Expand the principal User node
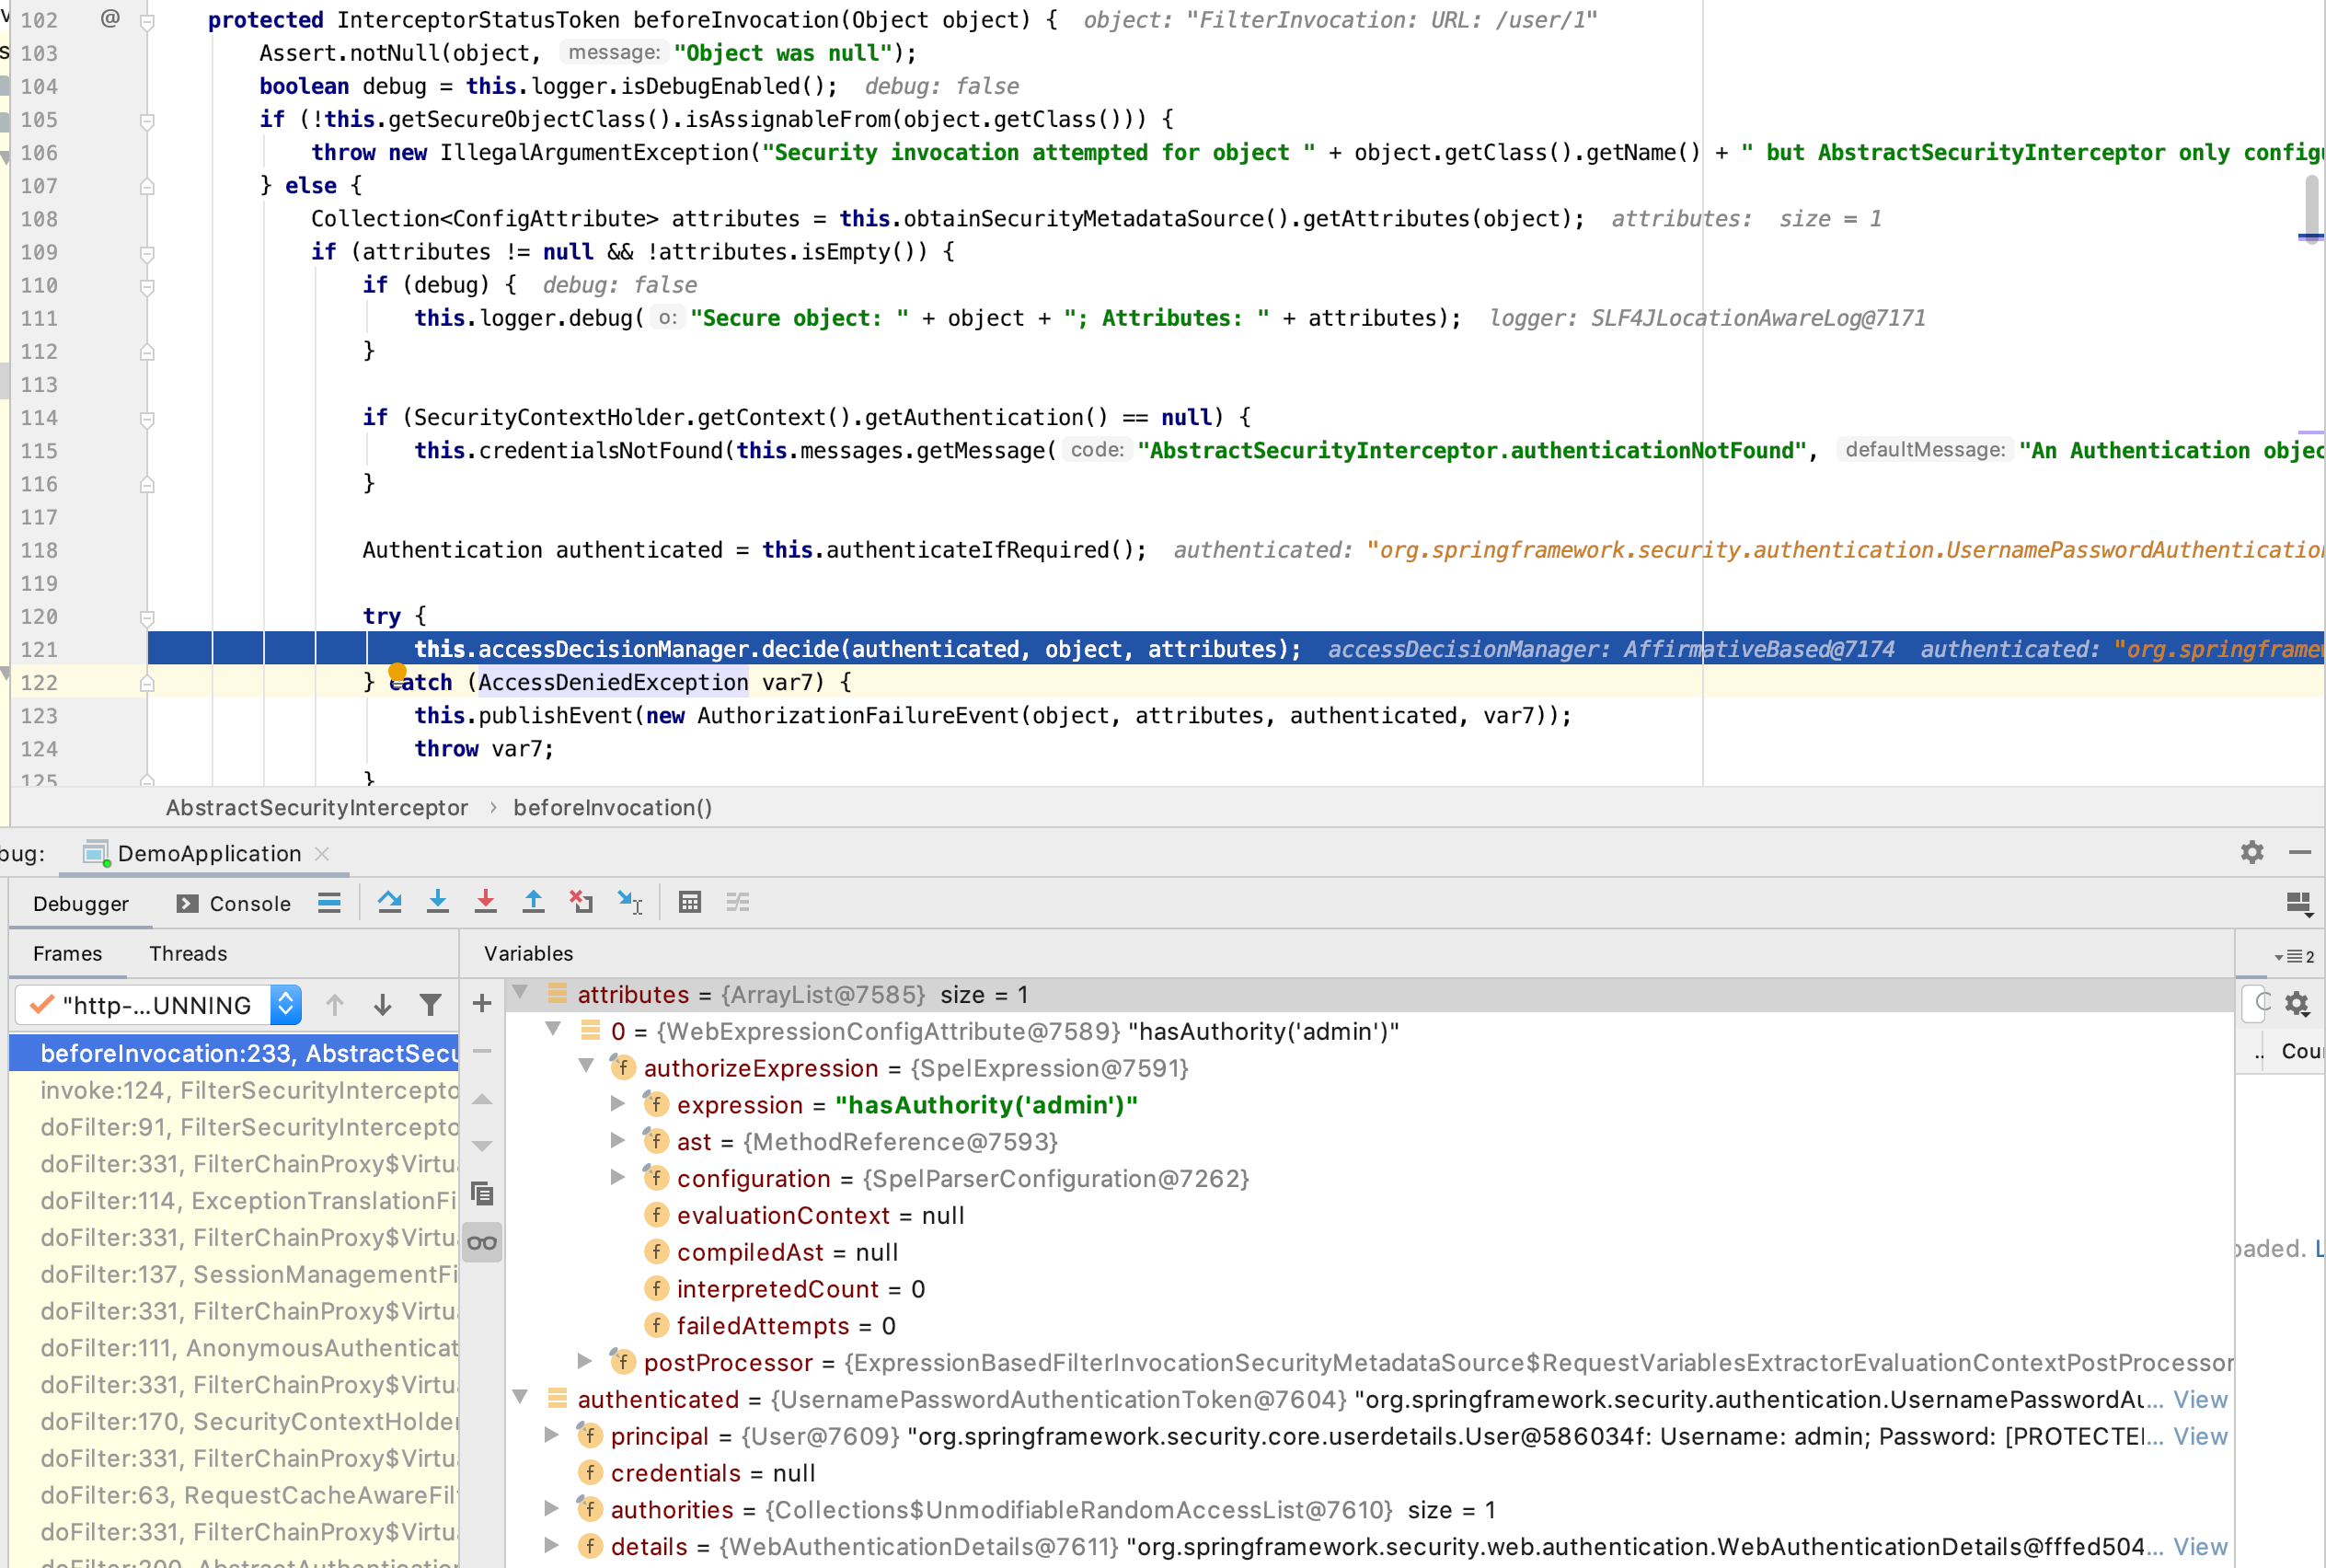Image resolution: width=2326 pixels, height=1568 pixels. click(552, 1435)
